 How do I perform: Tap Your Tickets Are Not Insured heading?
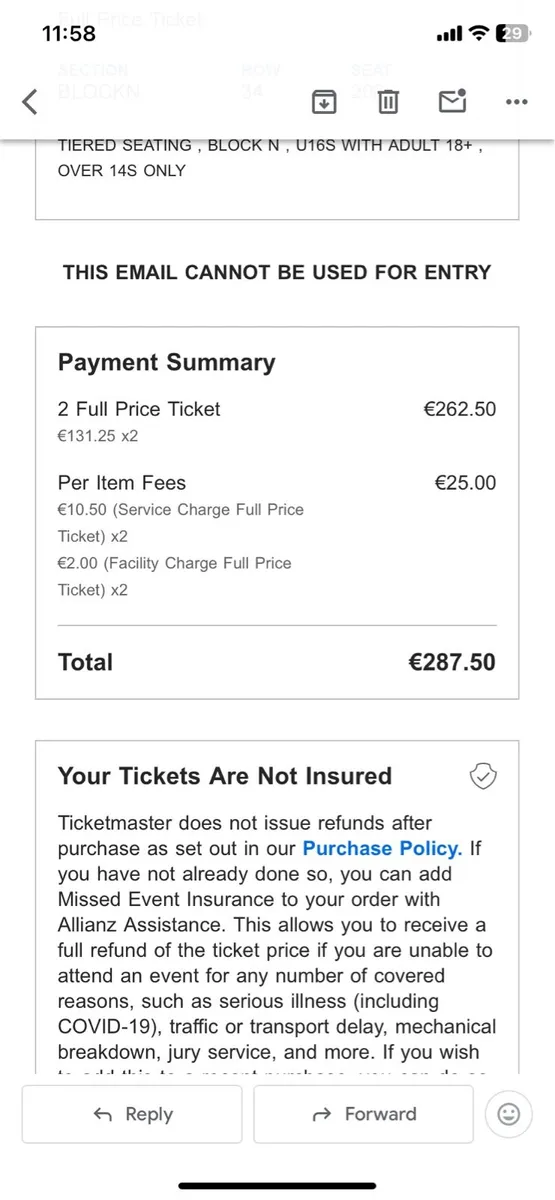pyautogui.click(x=225, y=776)
